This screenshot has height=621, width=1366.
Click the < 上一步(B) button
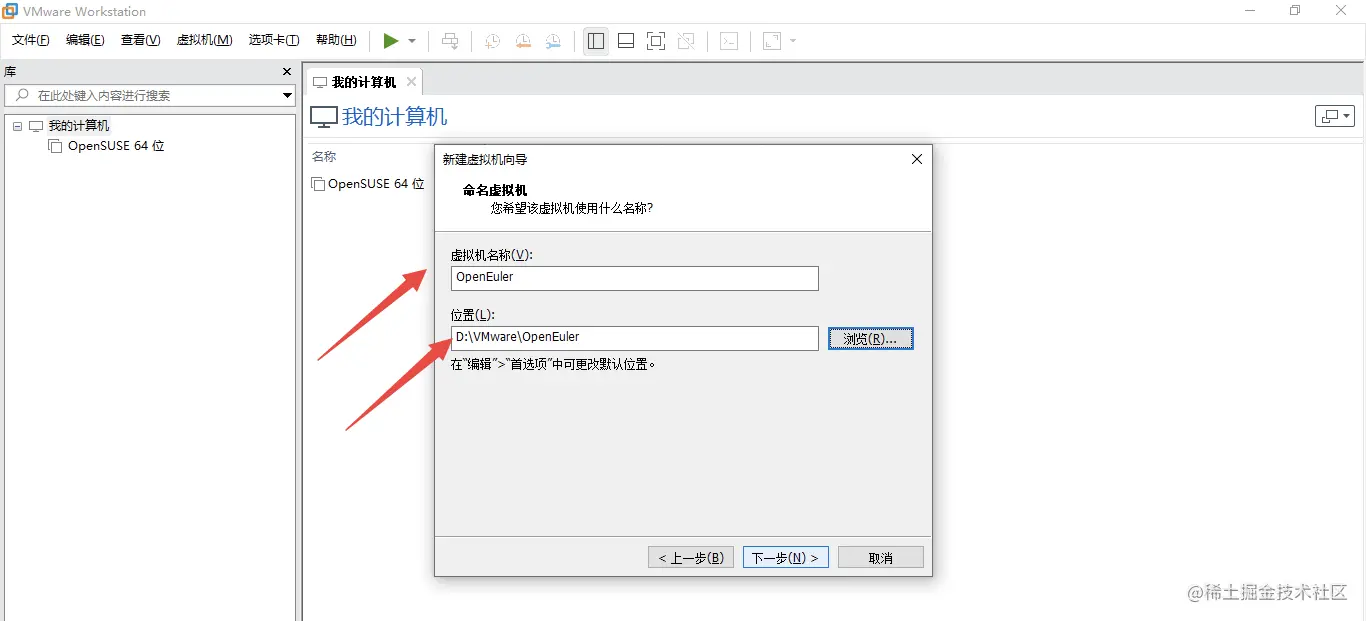(x=691, y=557)
